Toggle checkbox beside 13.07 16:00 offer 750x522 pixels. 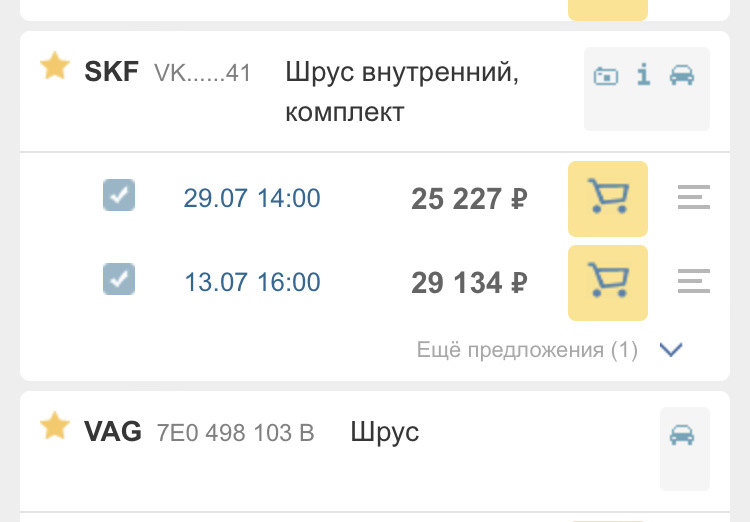pos(119,279)
